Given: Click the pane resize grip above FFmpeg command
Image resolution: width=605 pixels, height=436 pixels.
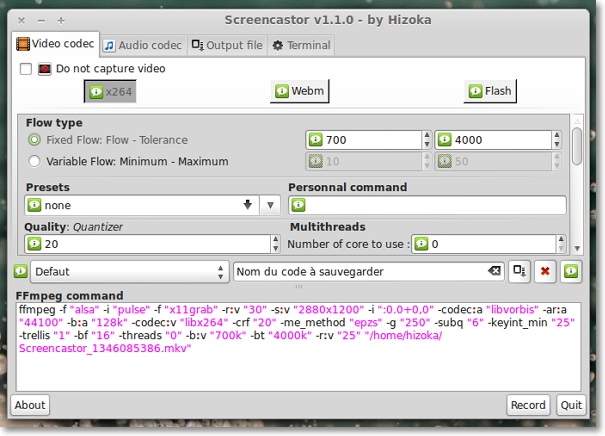Looking at the screenshot, I should coord(299,286).
